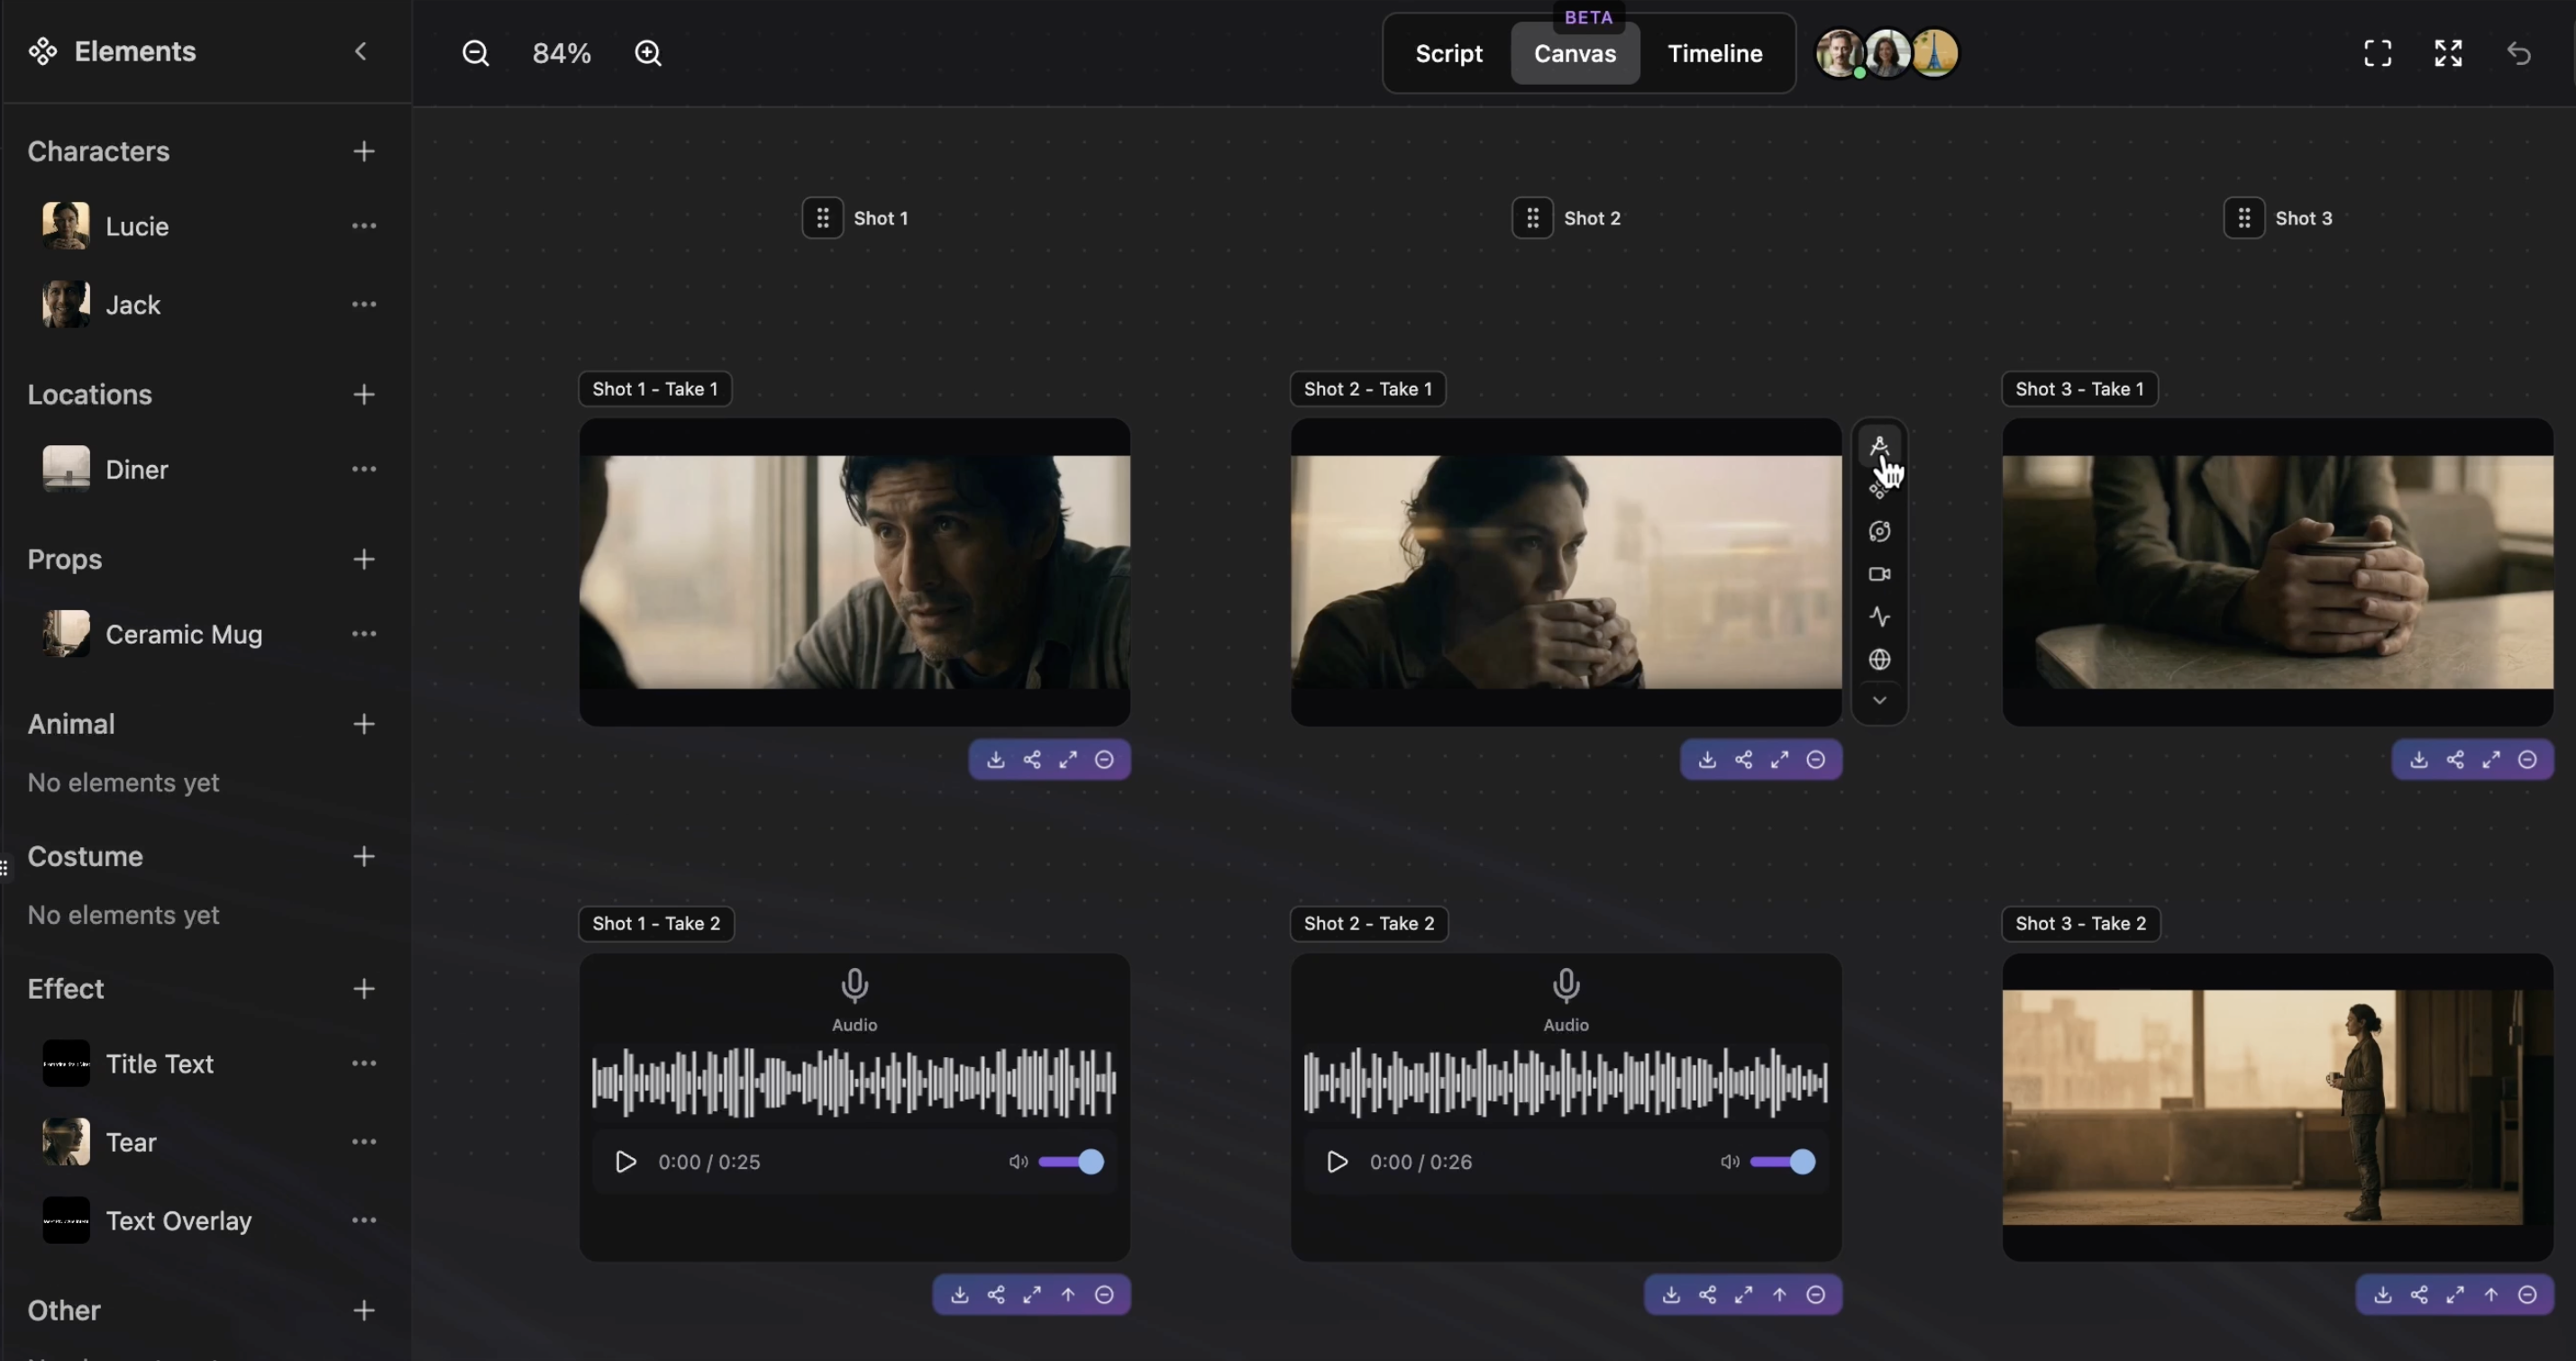This screenshot has width=2576, height=1361.
Task: Open options menu for Lucie character
Action: click(x=364, y=226)
